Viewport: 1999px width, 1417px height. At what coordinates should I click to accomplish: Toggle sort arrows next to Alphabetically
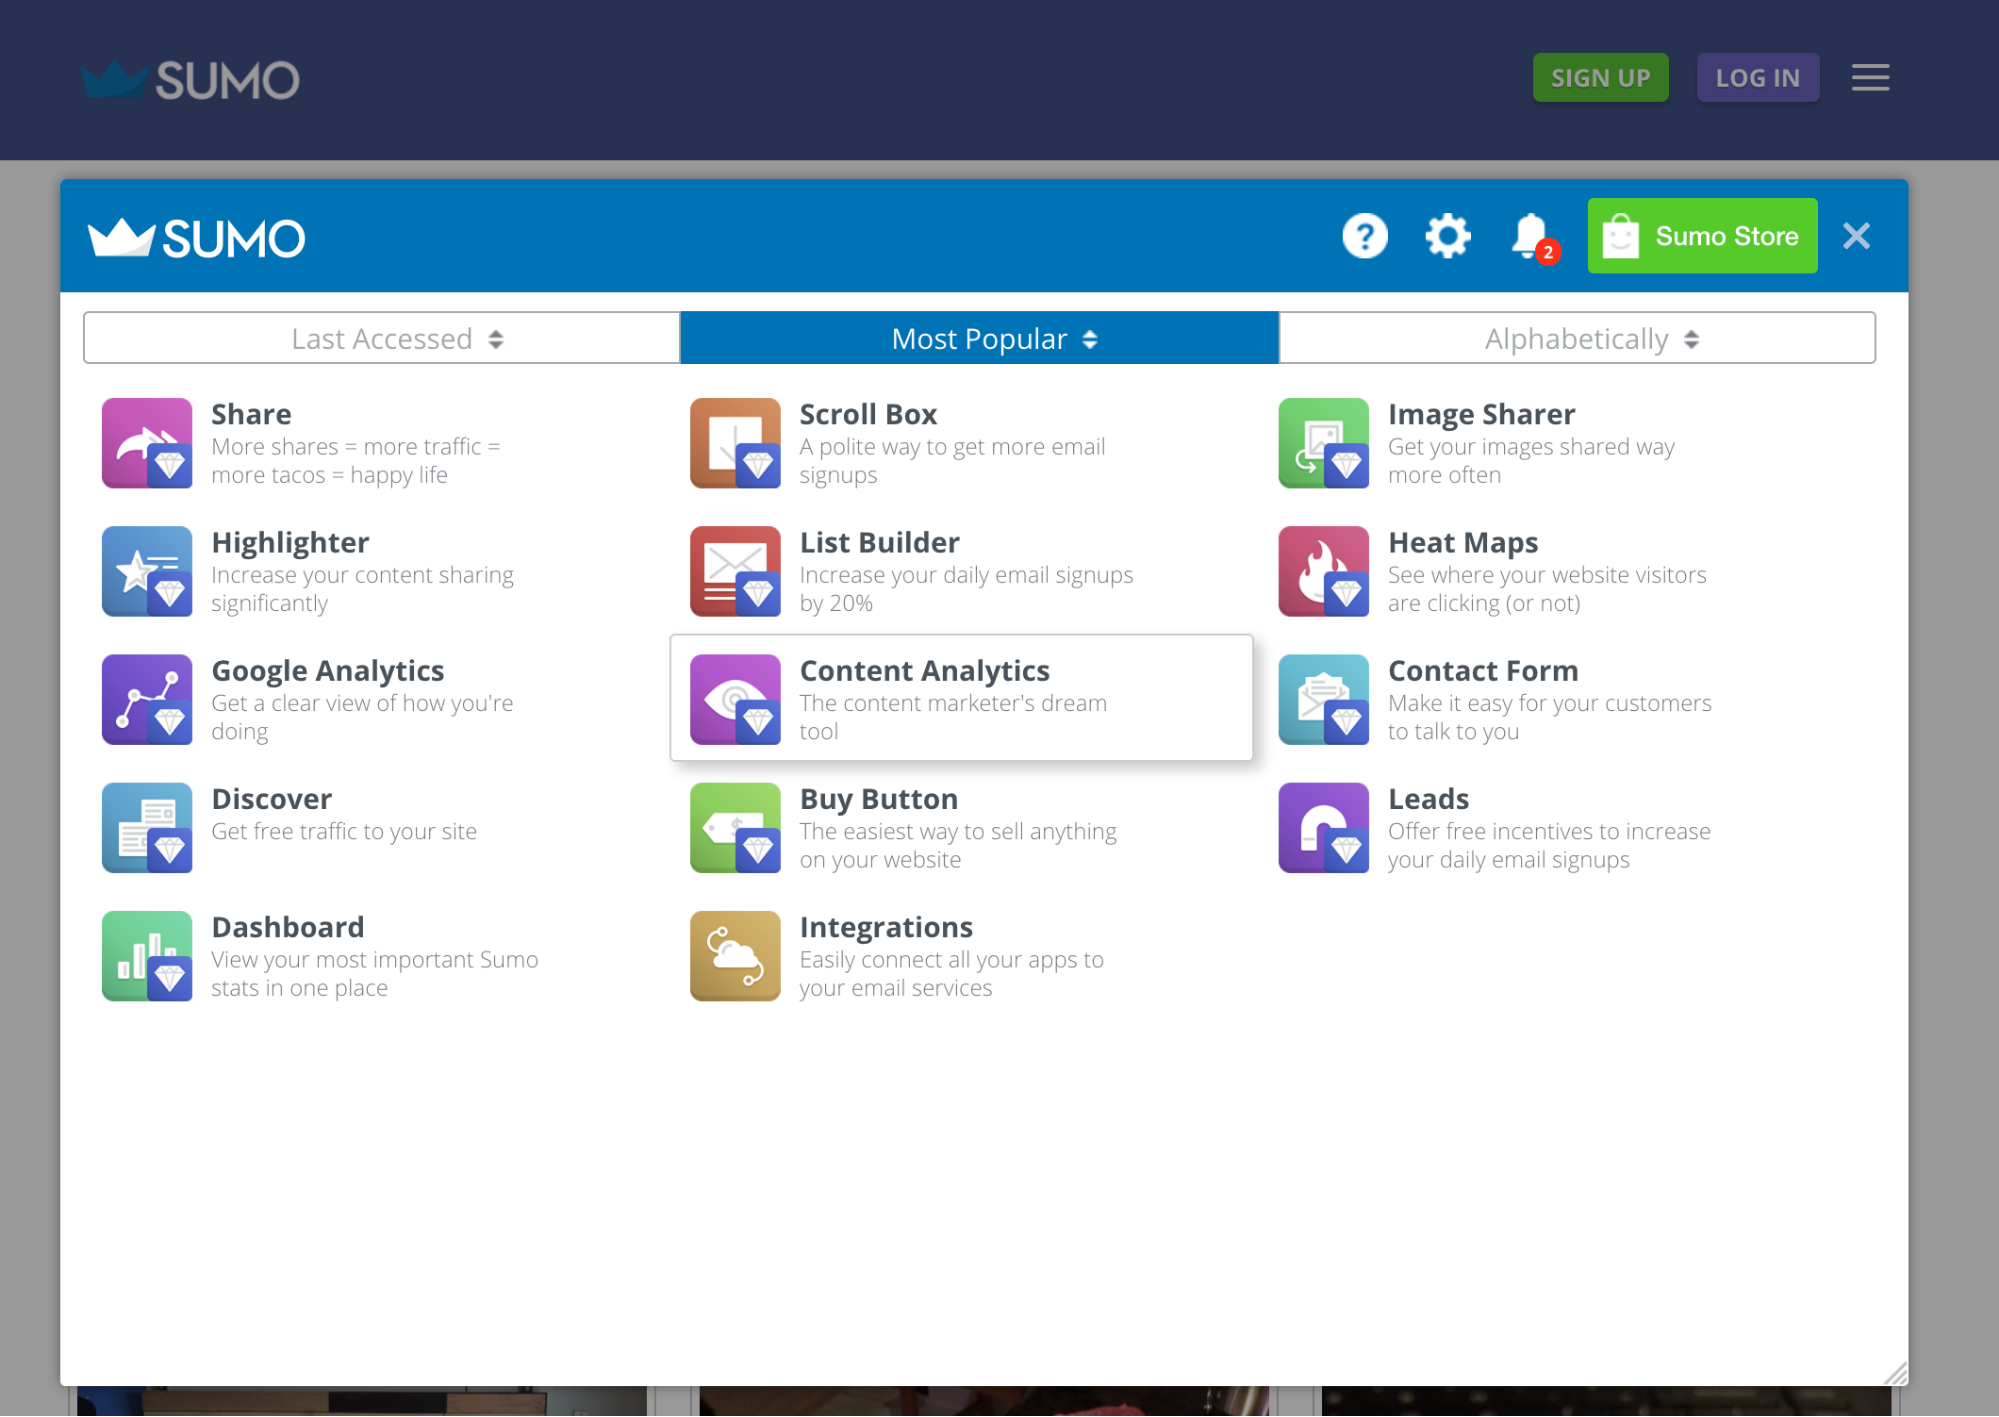coord(1691,339)
